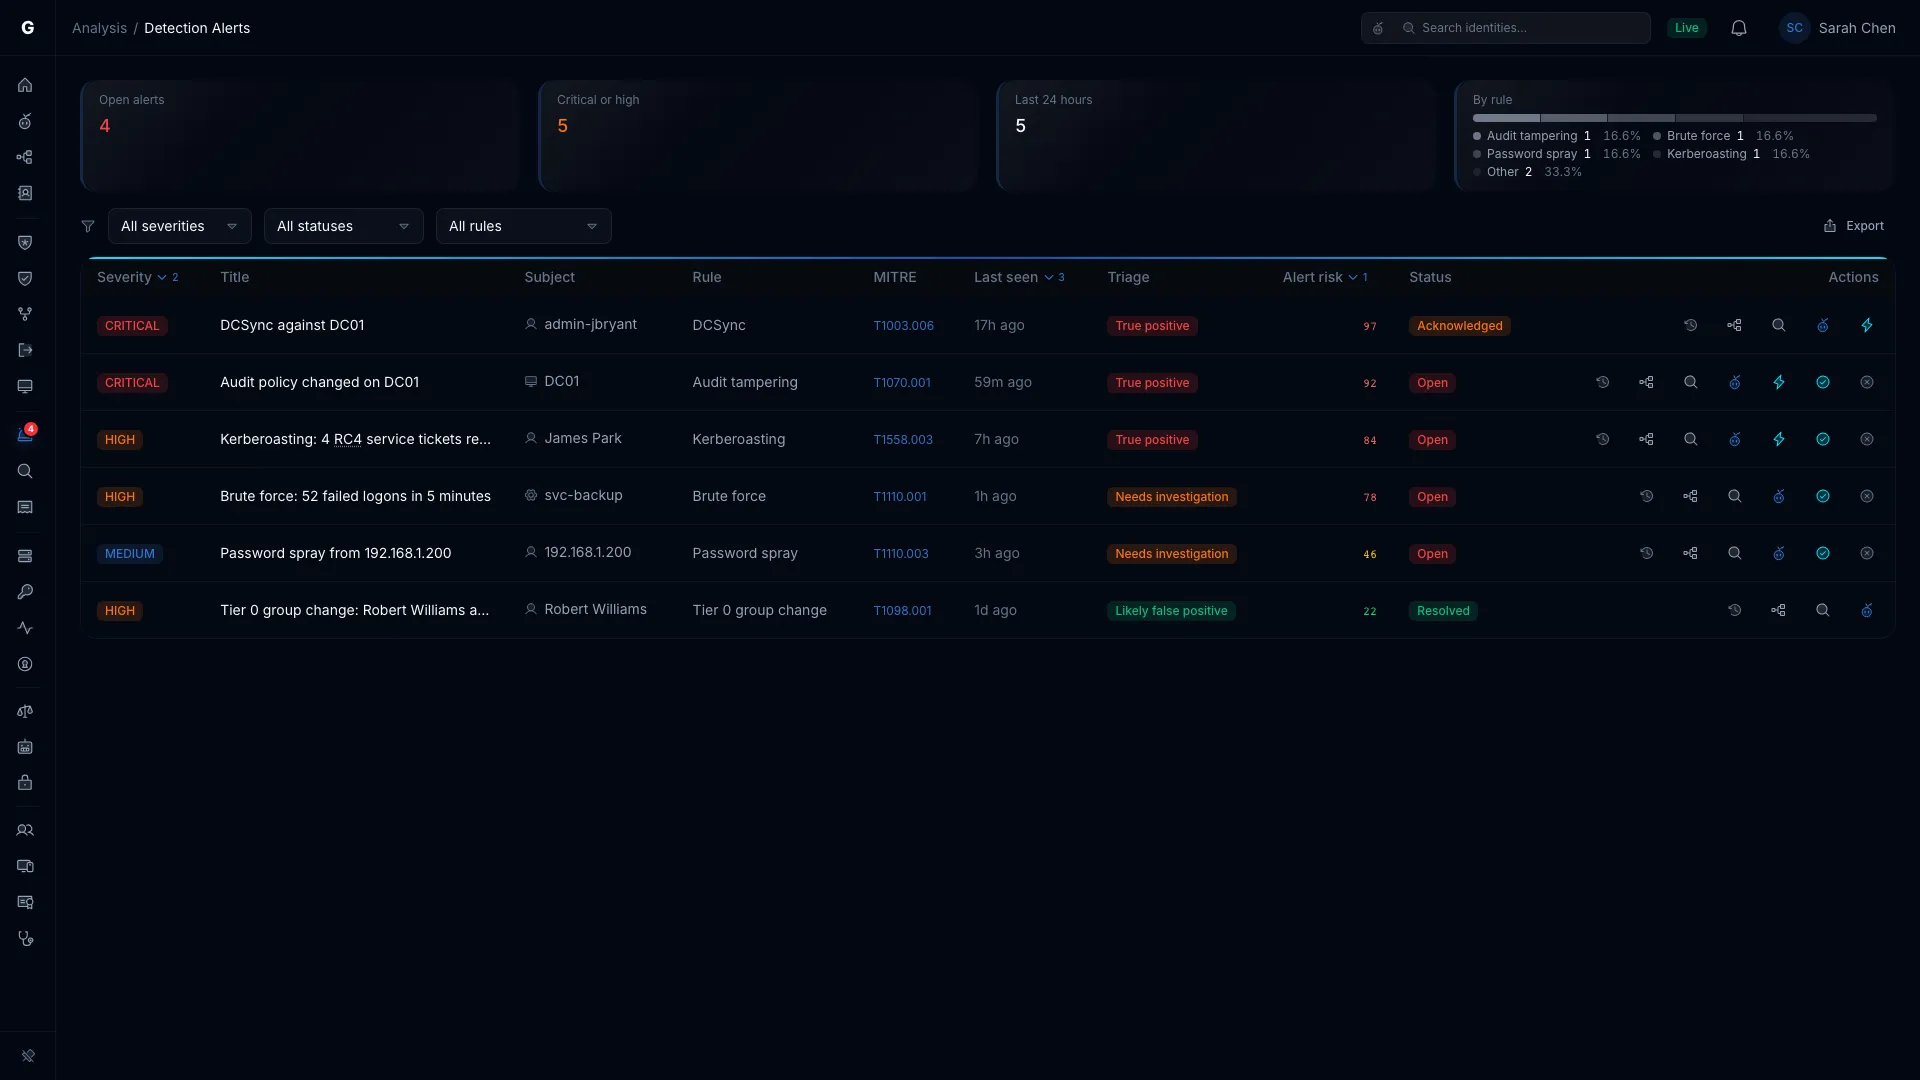This screenshot has height=1080, width=1920.
Task: Open history for DCSync against DC01 alert
Action: 1690,325
